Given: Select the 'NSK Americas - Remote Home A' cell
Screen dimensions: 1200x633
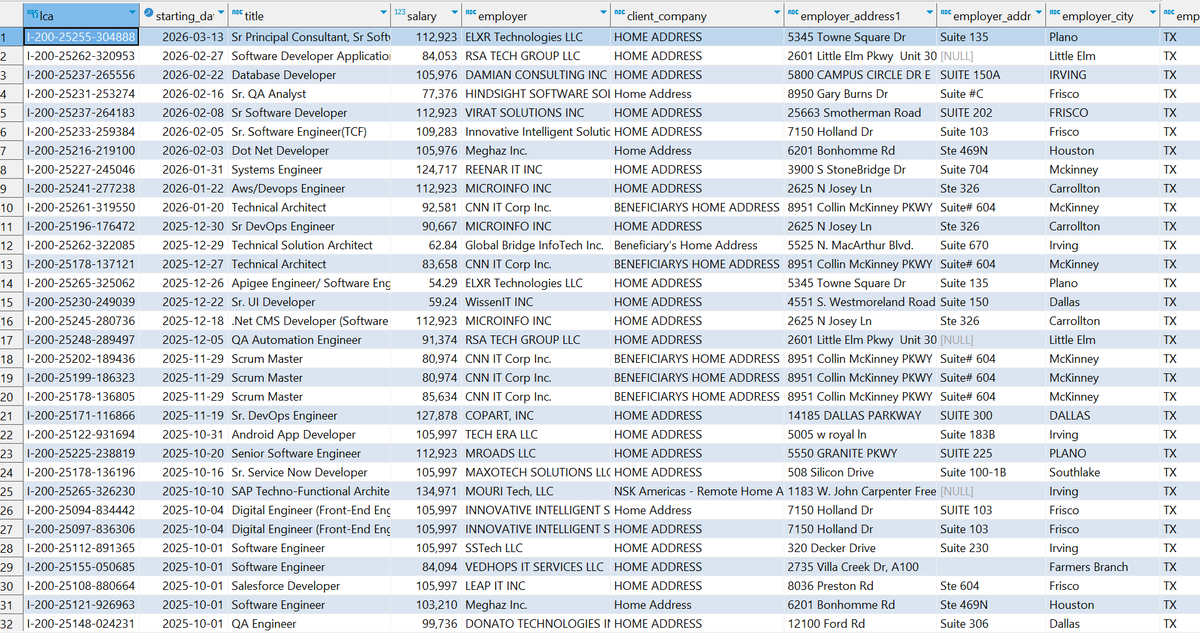Looking at the screenshot, I should point(697,491).
